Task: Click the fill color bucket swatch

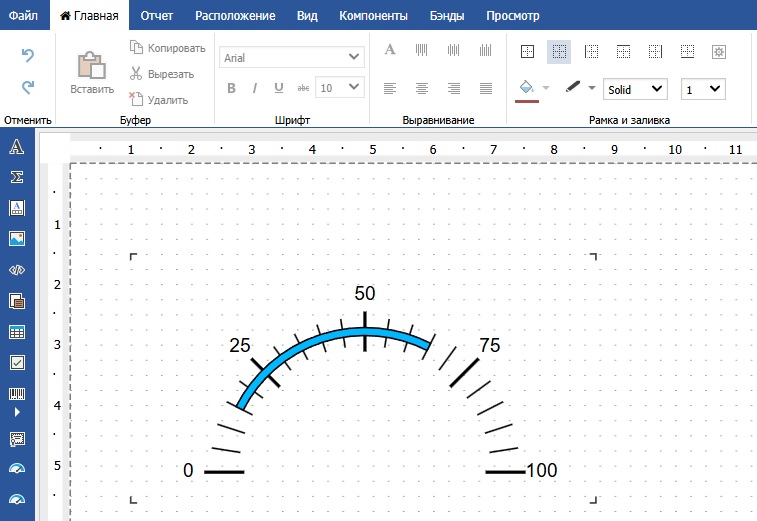Action: tap(526, 88)
